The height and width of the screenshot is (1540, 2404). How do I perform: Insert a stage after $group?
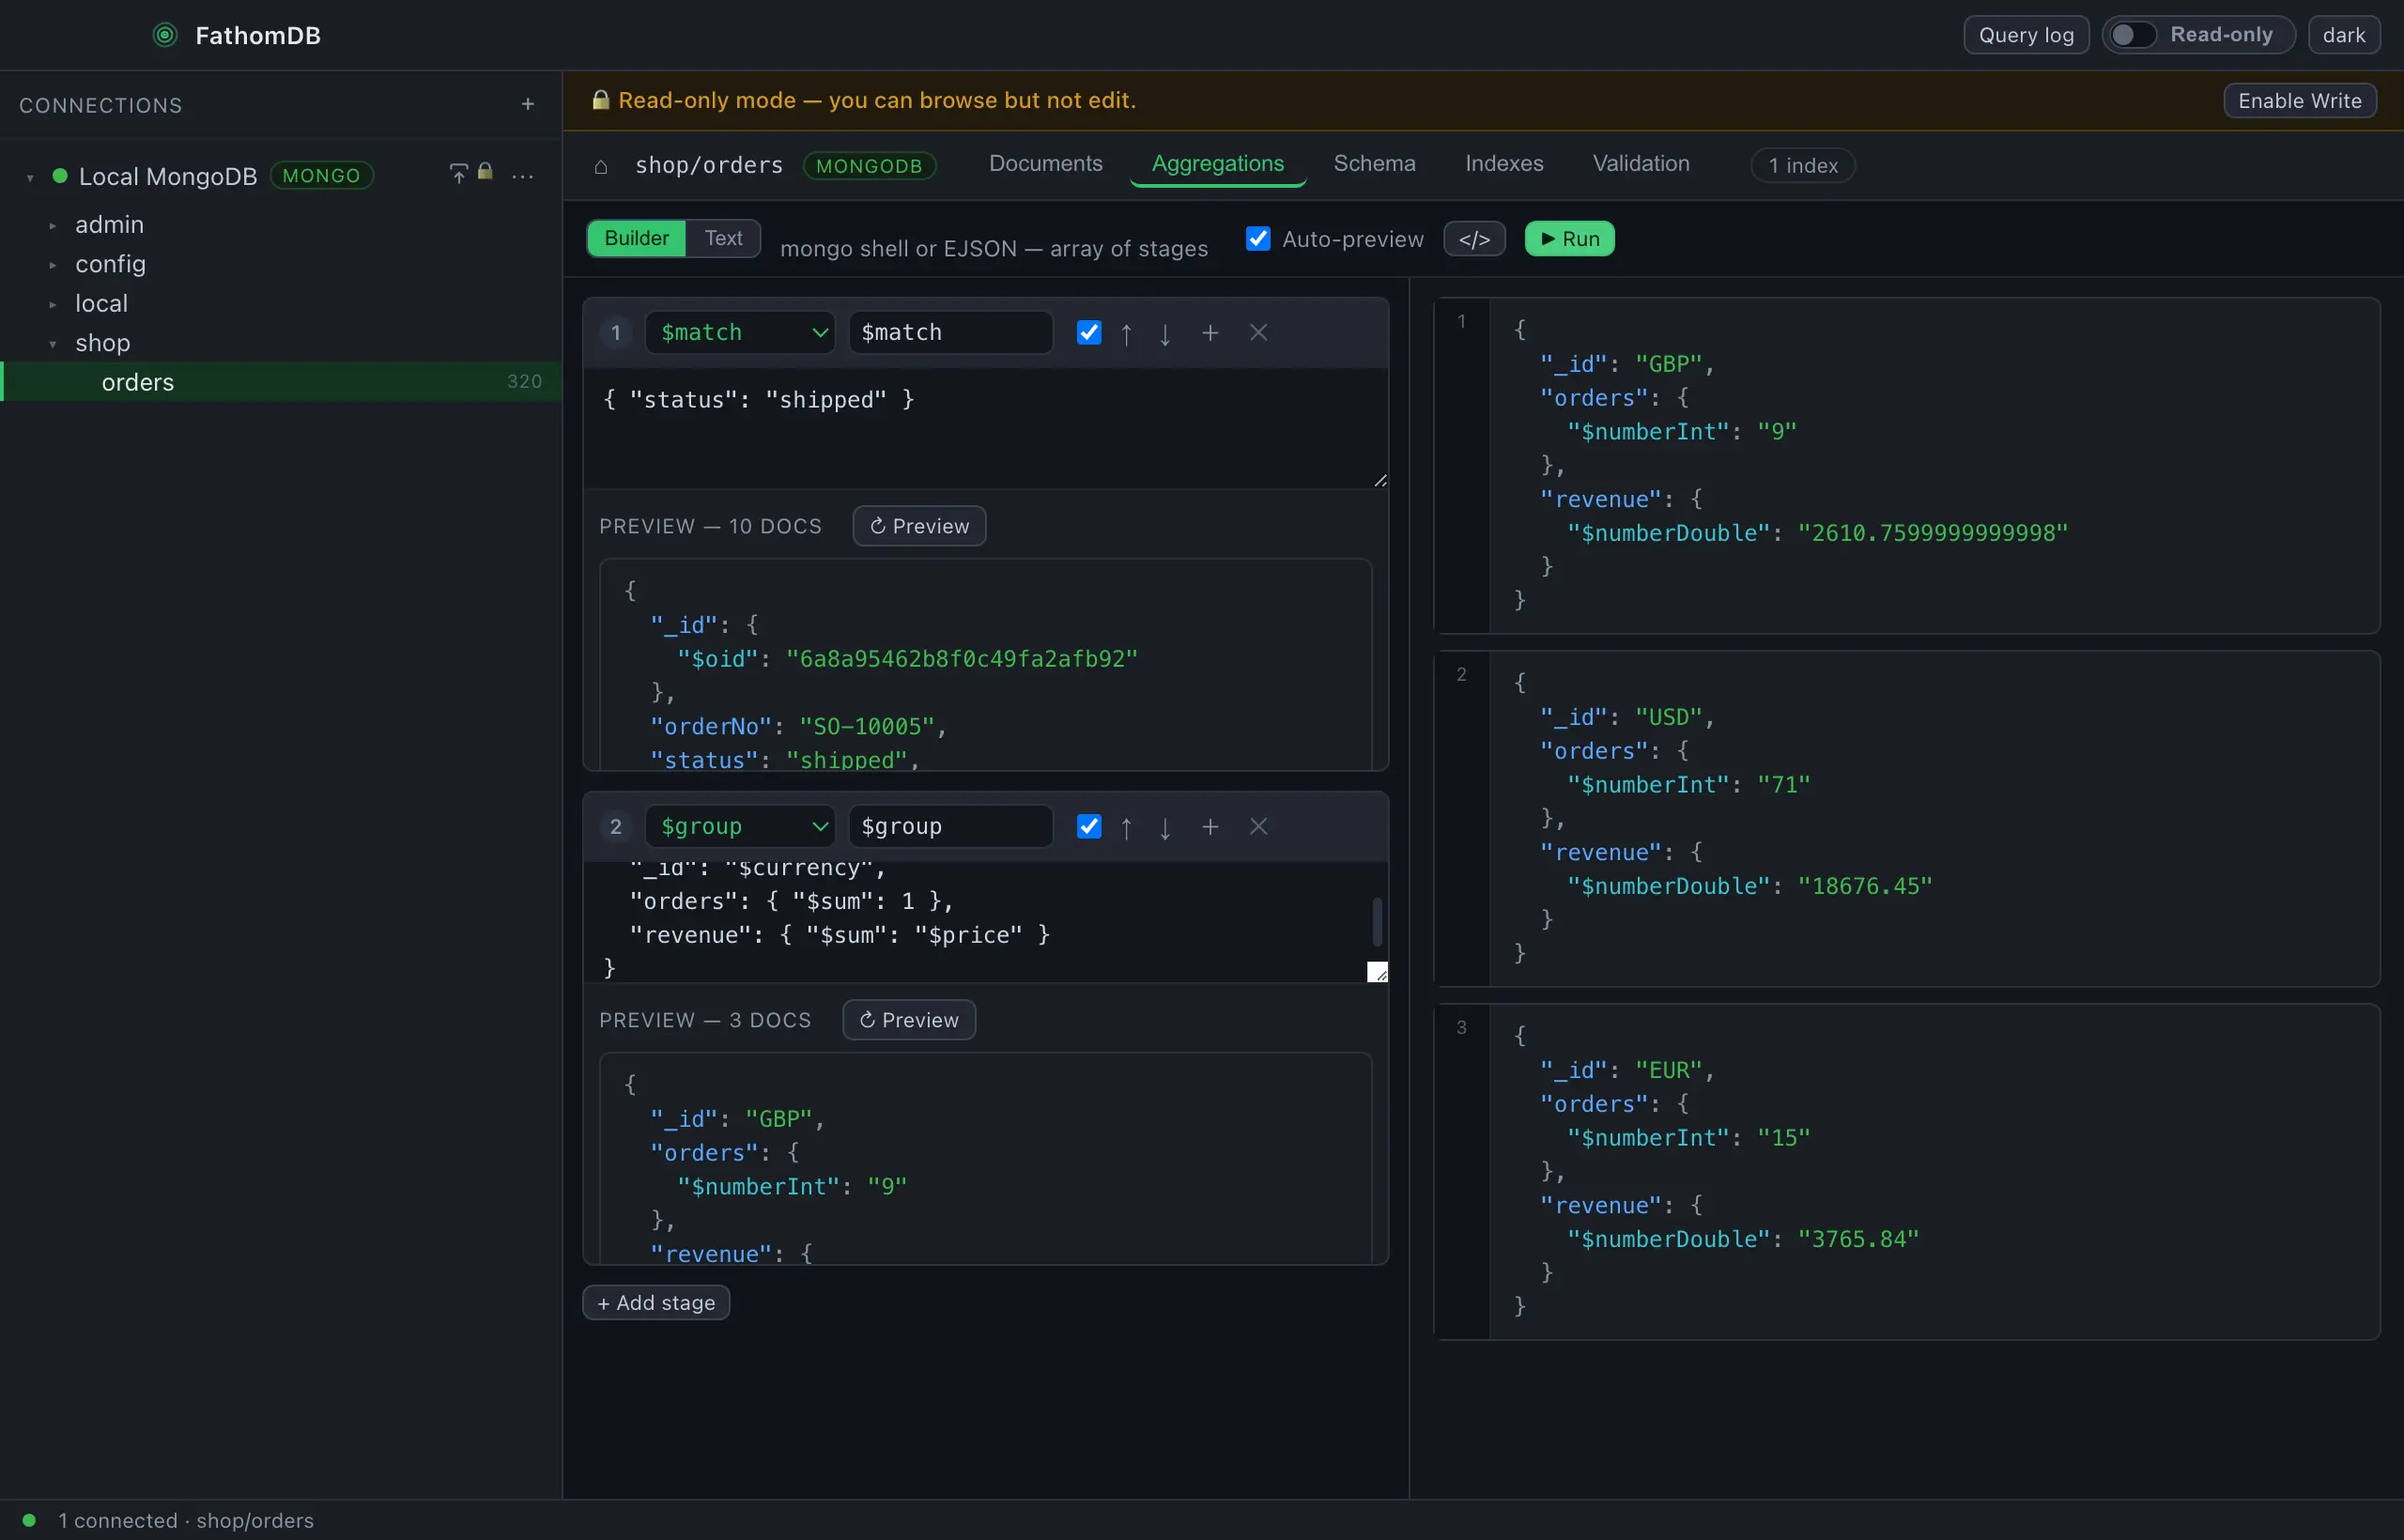[1210, 826]
